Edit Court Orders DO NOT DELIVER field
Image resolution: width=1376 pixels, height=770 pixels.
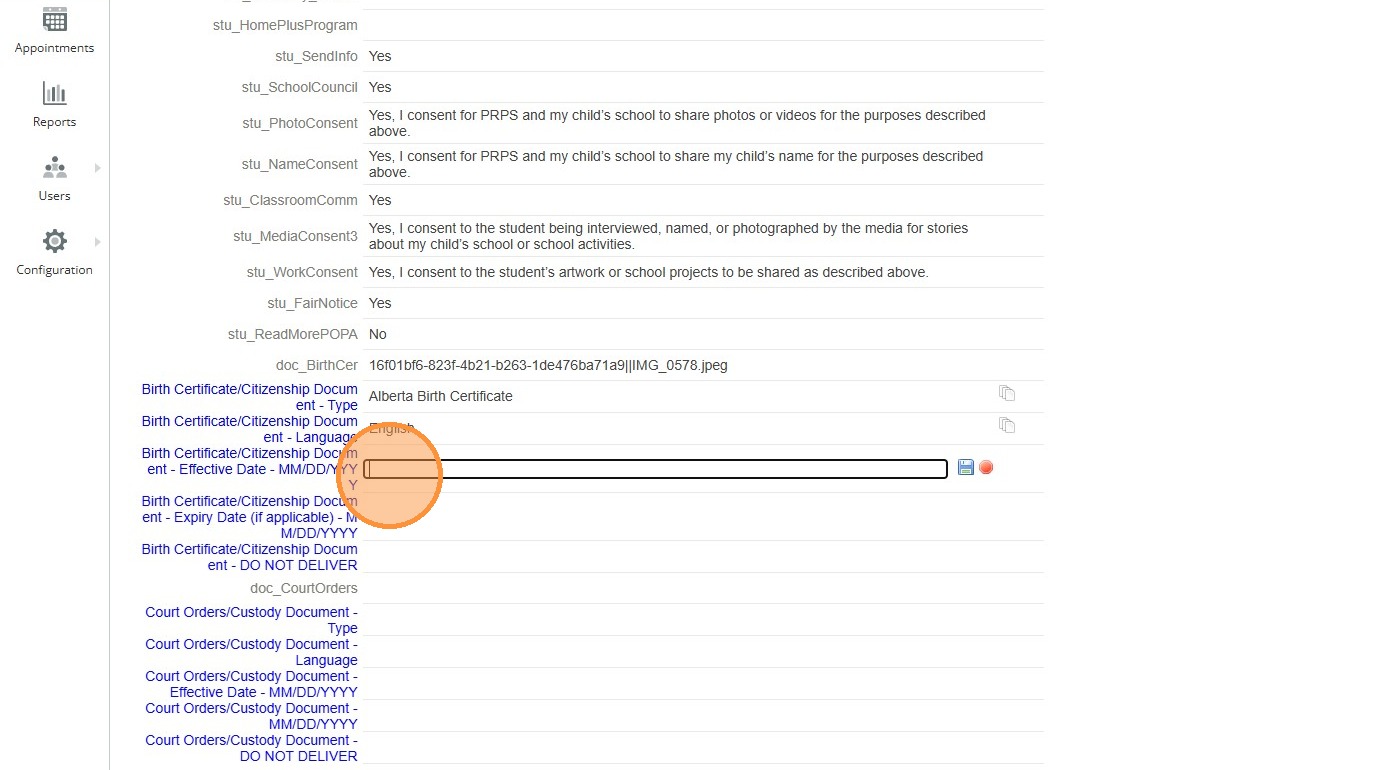coord(251,748)
